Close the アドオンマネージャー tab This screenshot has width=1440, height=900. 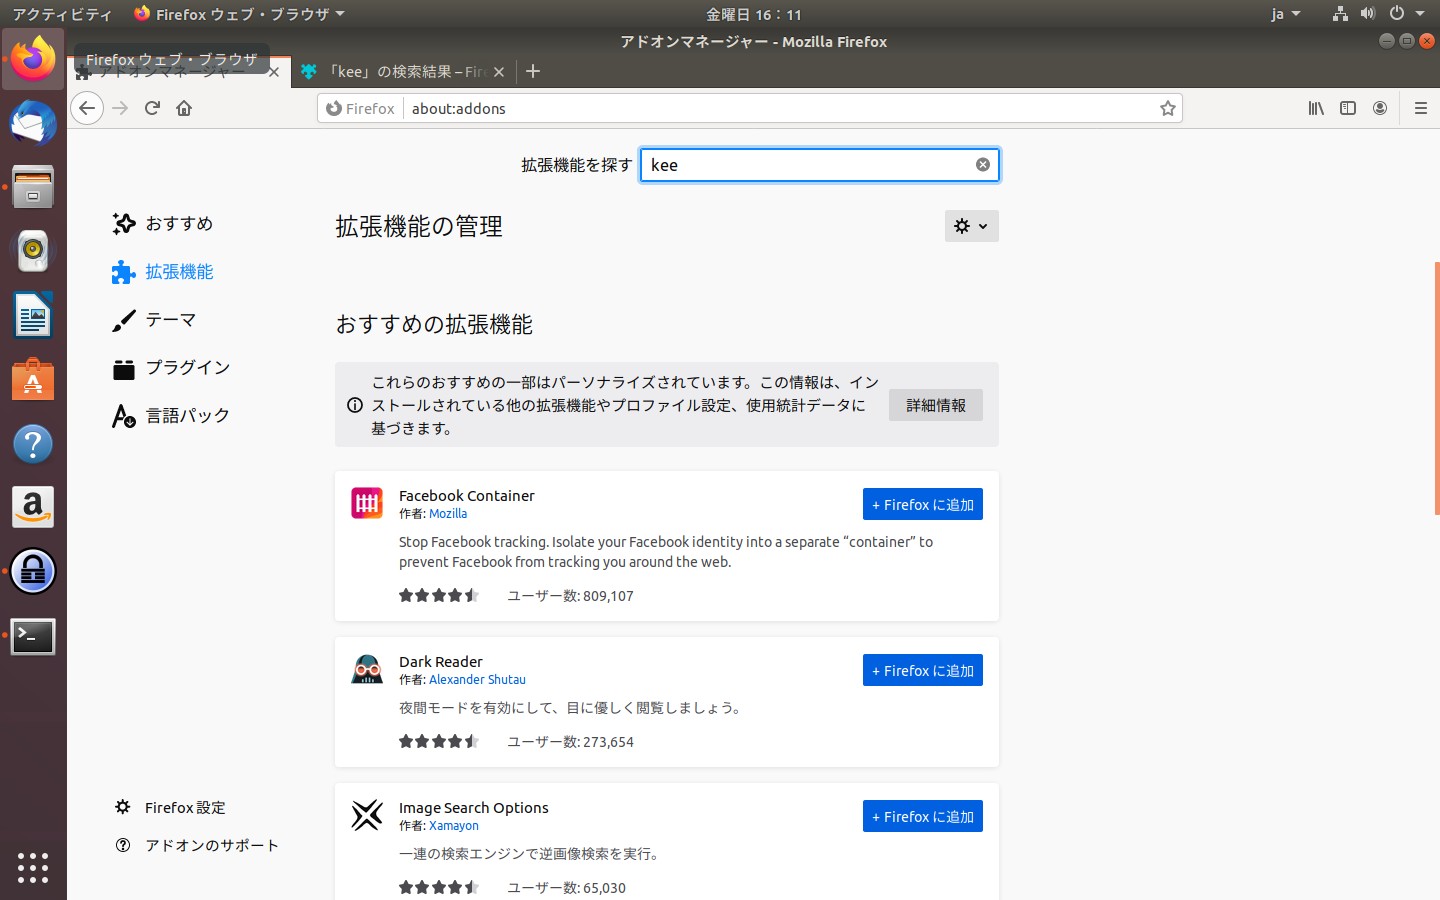click(x=273, y=72)
